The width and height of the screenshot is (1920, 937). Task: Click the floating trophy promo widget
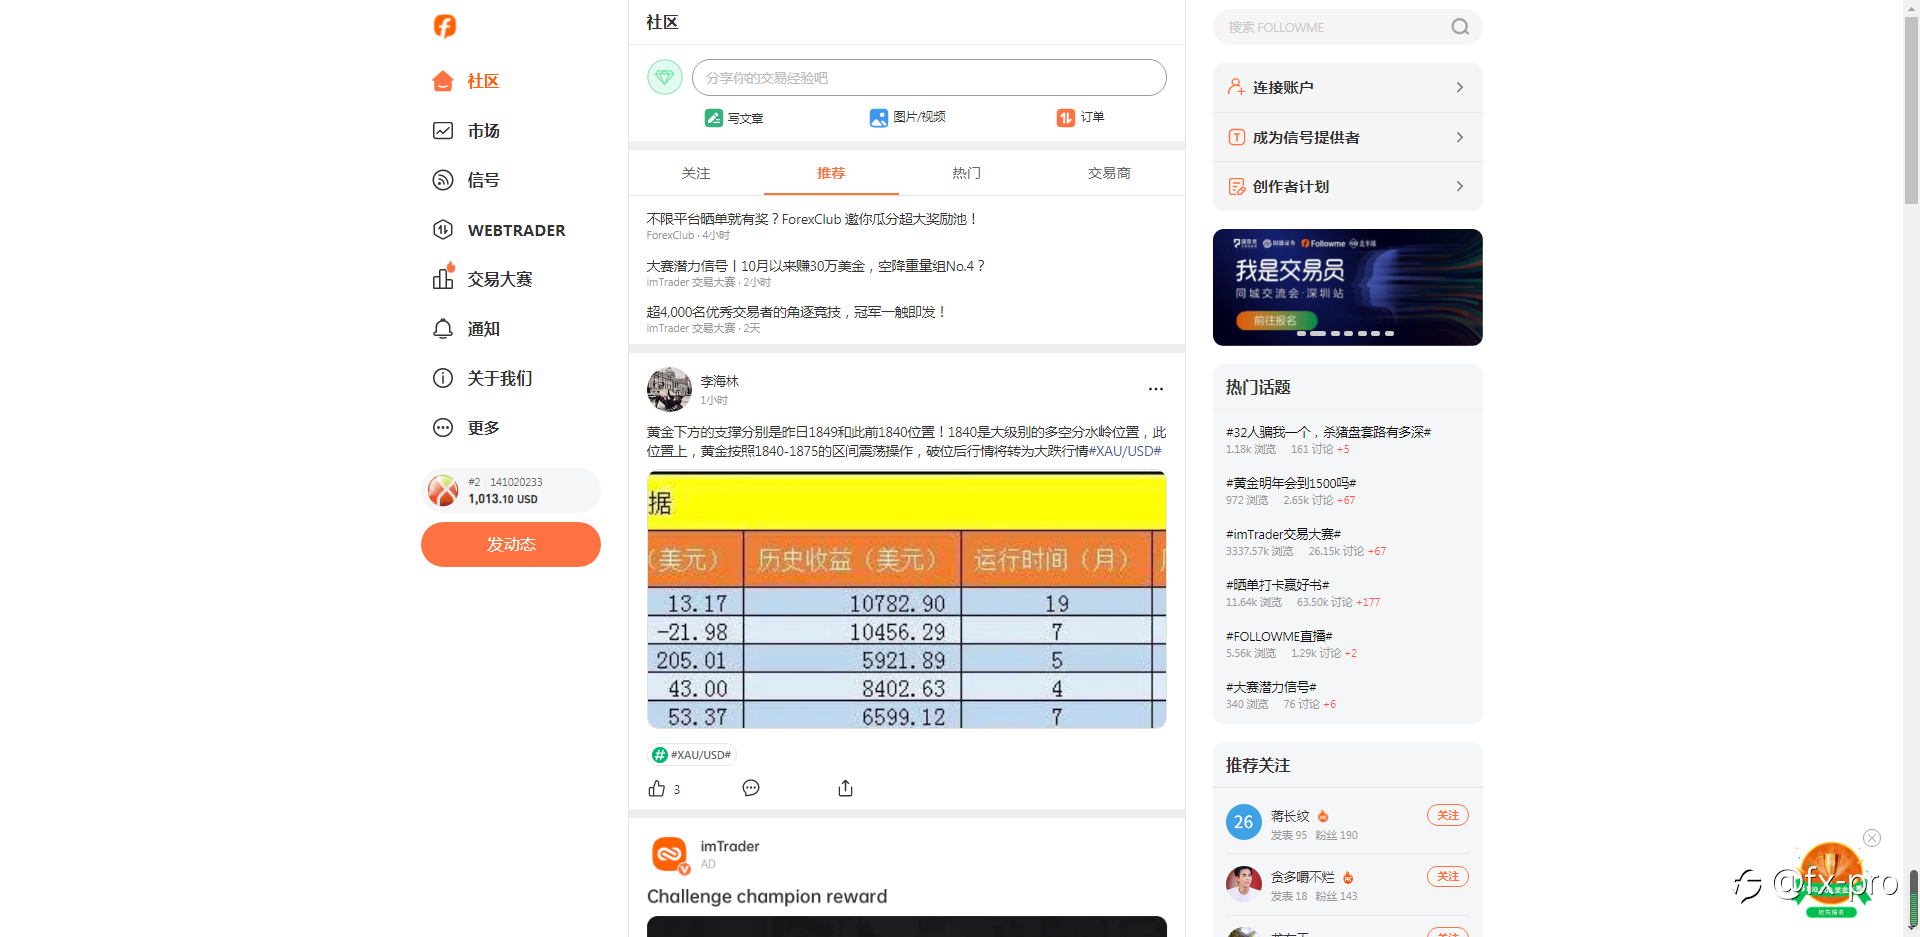coord(1831,878)
